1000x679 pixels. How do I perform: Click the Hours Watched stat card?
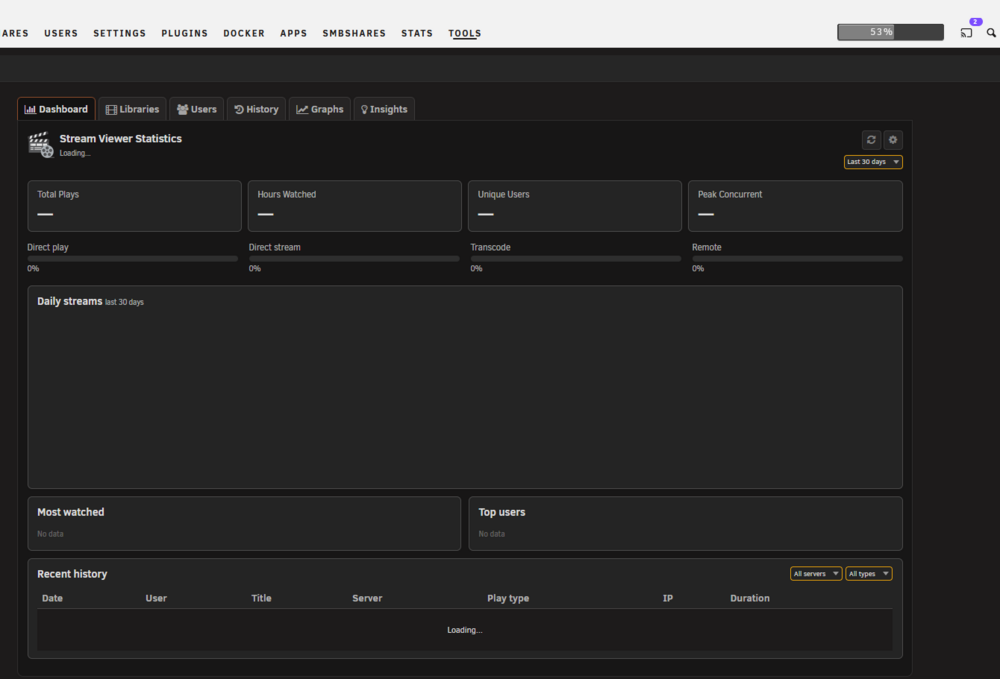355,206
